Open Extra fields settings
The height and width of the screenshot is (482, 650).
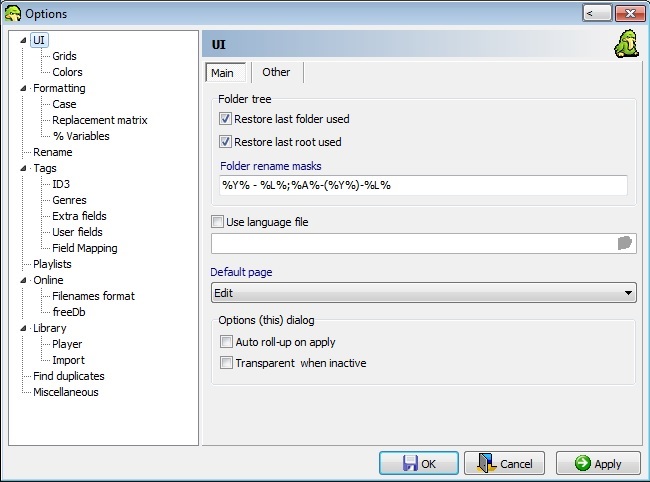coord(79,216)
